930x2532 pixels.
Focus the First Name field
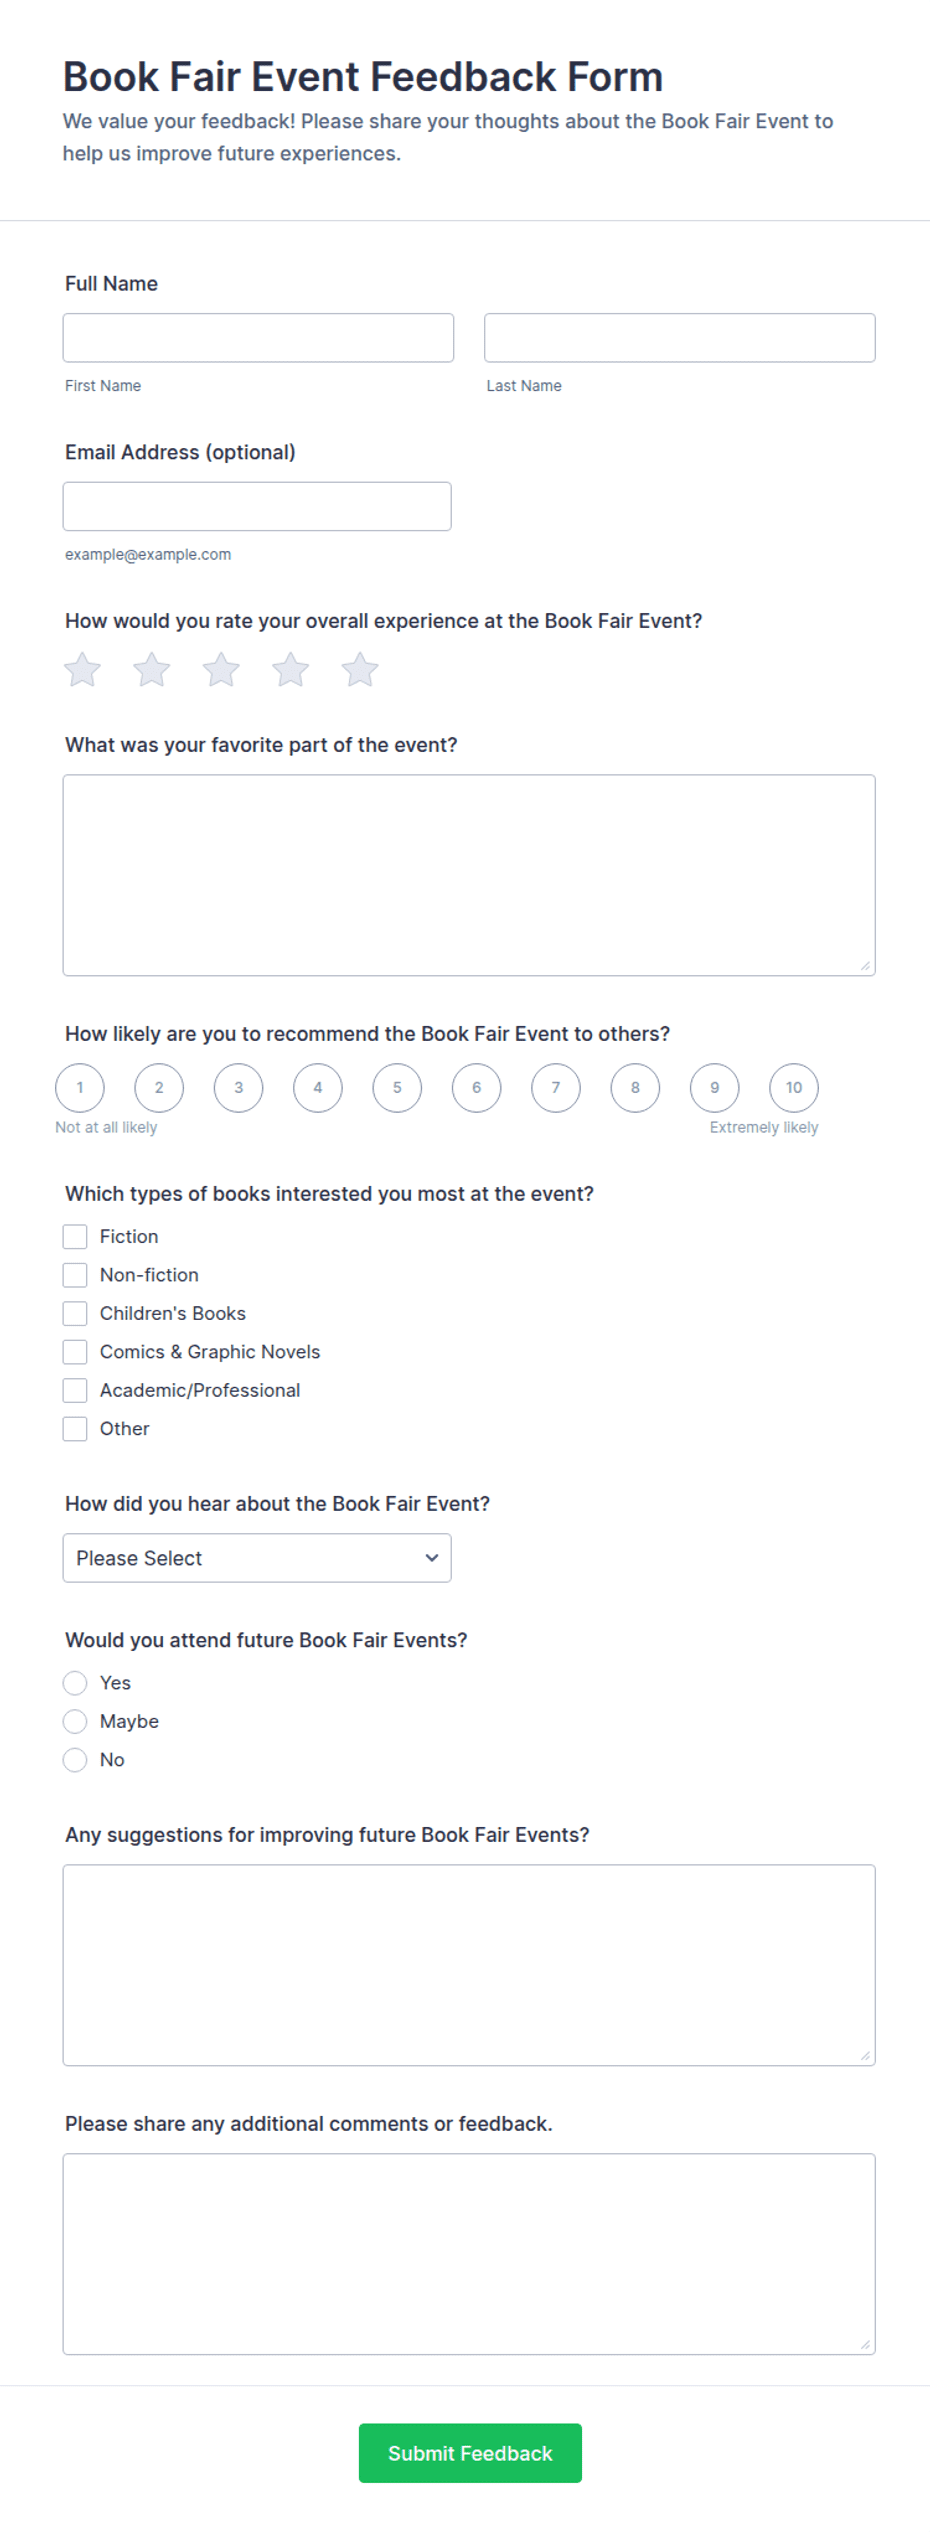258,338
